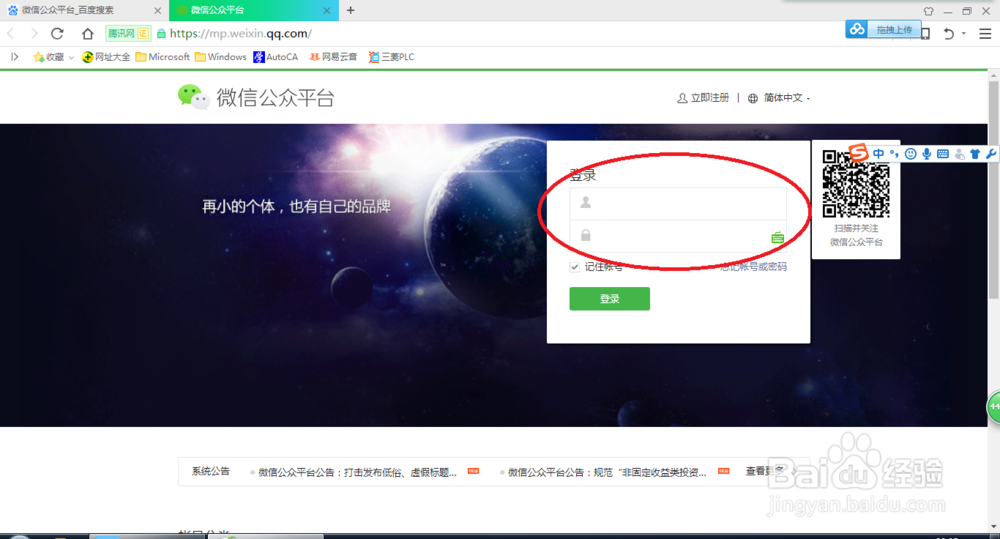Open the 简体中文 language dropdown
Screen dimensions: 1000x539
779,98
